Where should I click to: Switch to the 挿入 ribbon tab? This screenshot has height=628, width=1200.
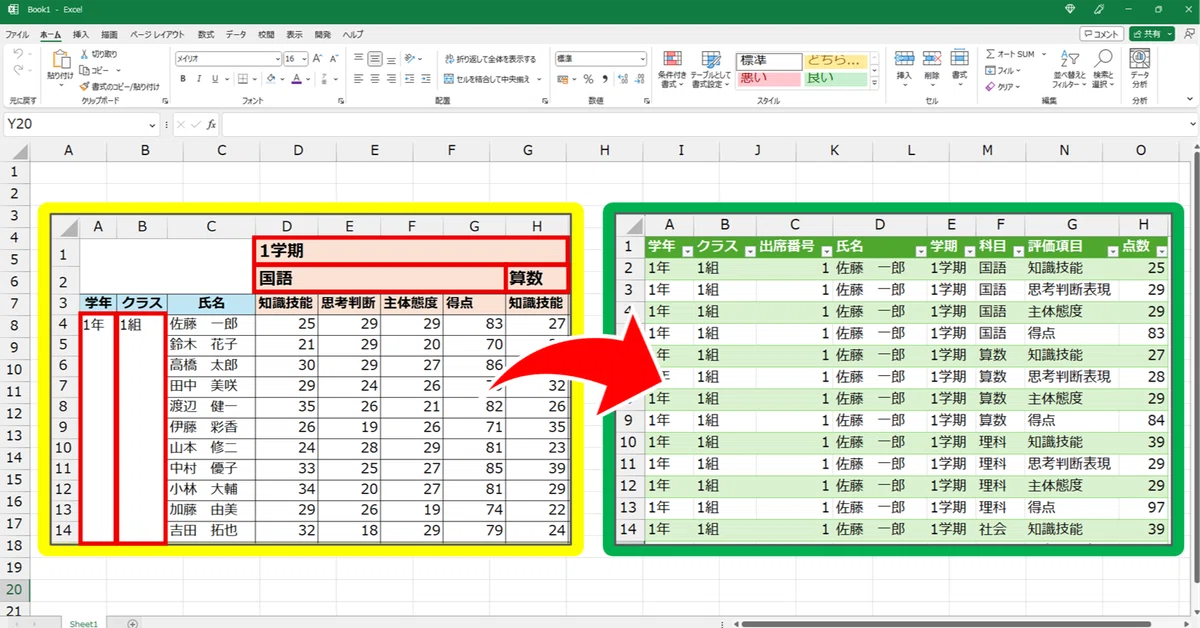point(80,34)
